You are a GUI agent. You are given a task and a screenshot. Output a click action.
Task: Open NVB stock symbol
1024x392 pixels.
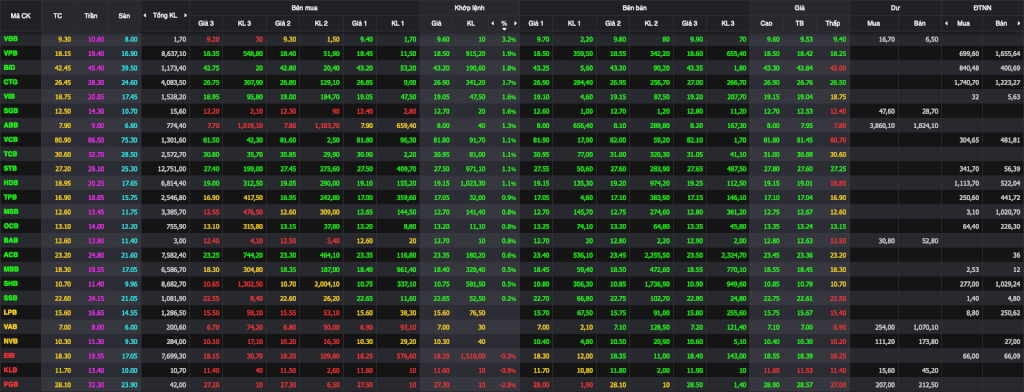coord(10,340)
